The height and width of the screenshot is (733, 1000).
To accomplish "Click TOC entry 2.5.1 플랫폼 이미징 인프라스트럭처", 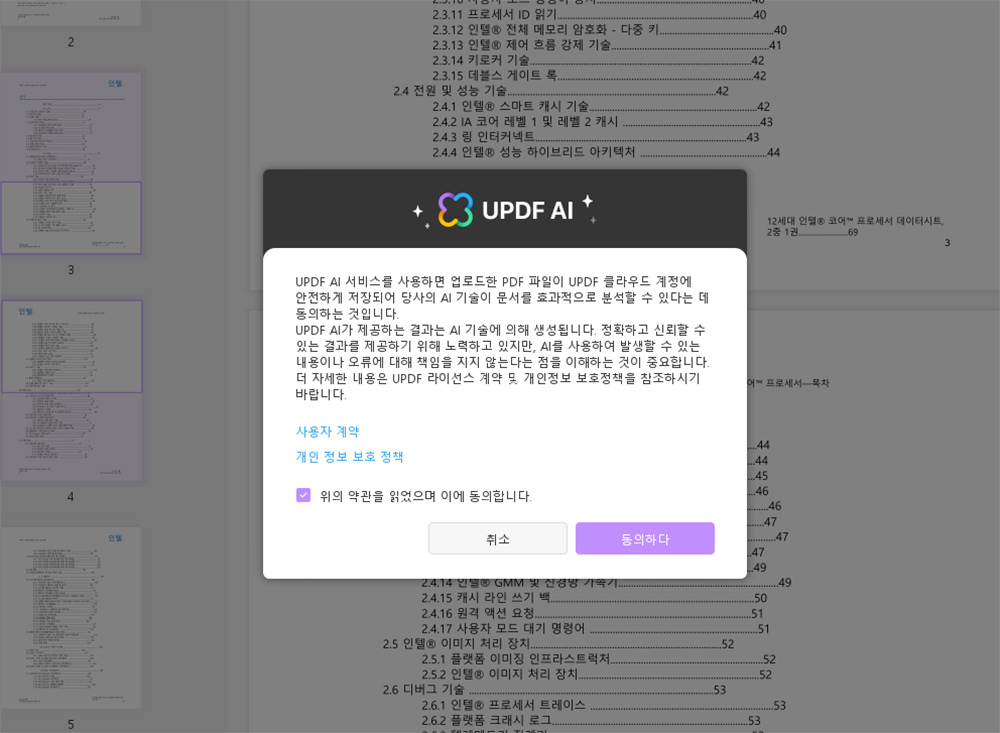I will pos(598,659).
